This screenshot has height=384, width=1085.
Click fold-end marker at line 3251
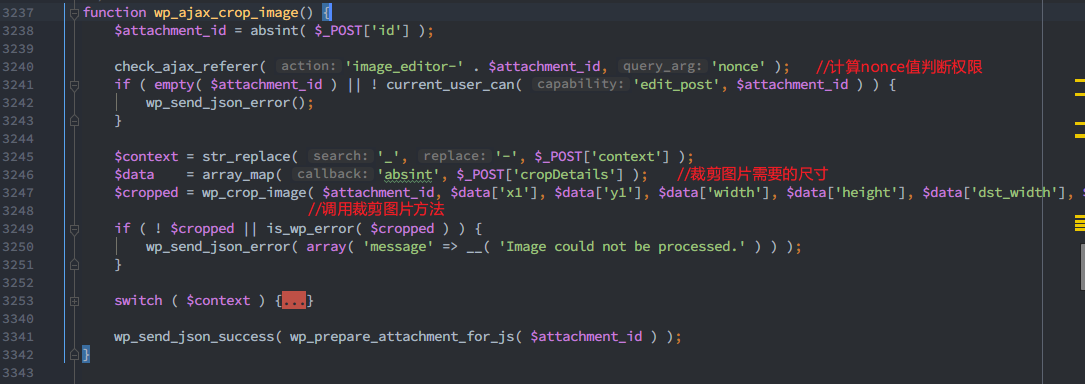click(75, 264)
